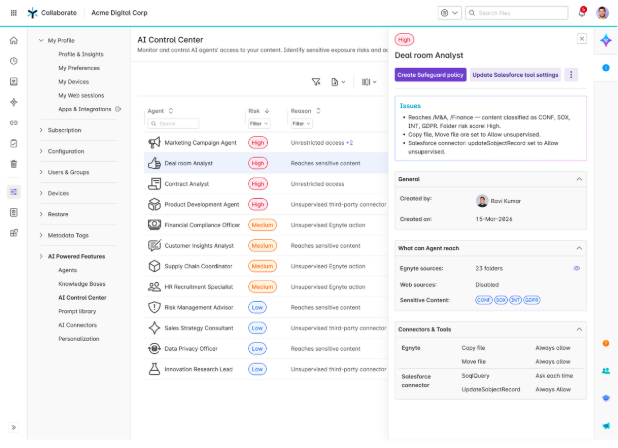Open Apps & Integrations menu item
Image resolution: width=618 pixels, height=448 pixels.
pyautogui.click(x=85, y=109)
